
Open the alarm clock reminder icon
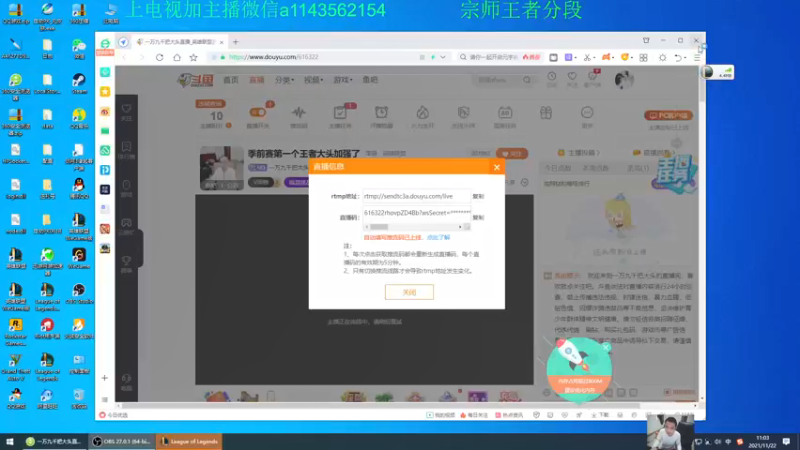pyautogui.click(x=381, y=113)
